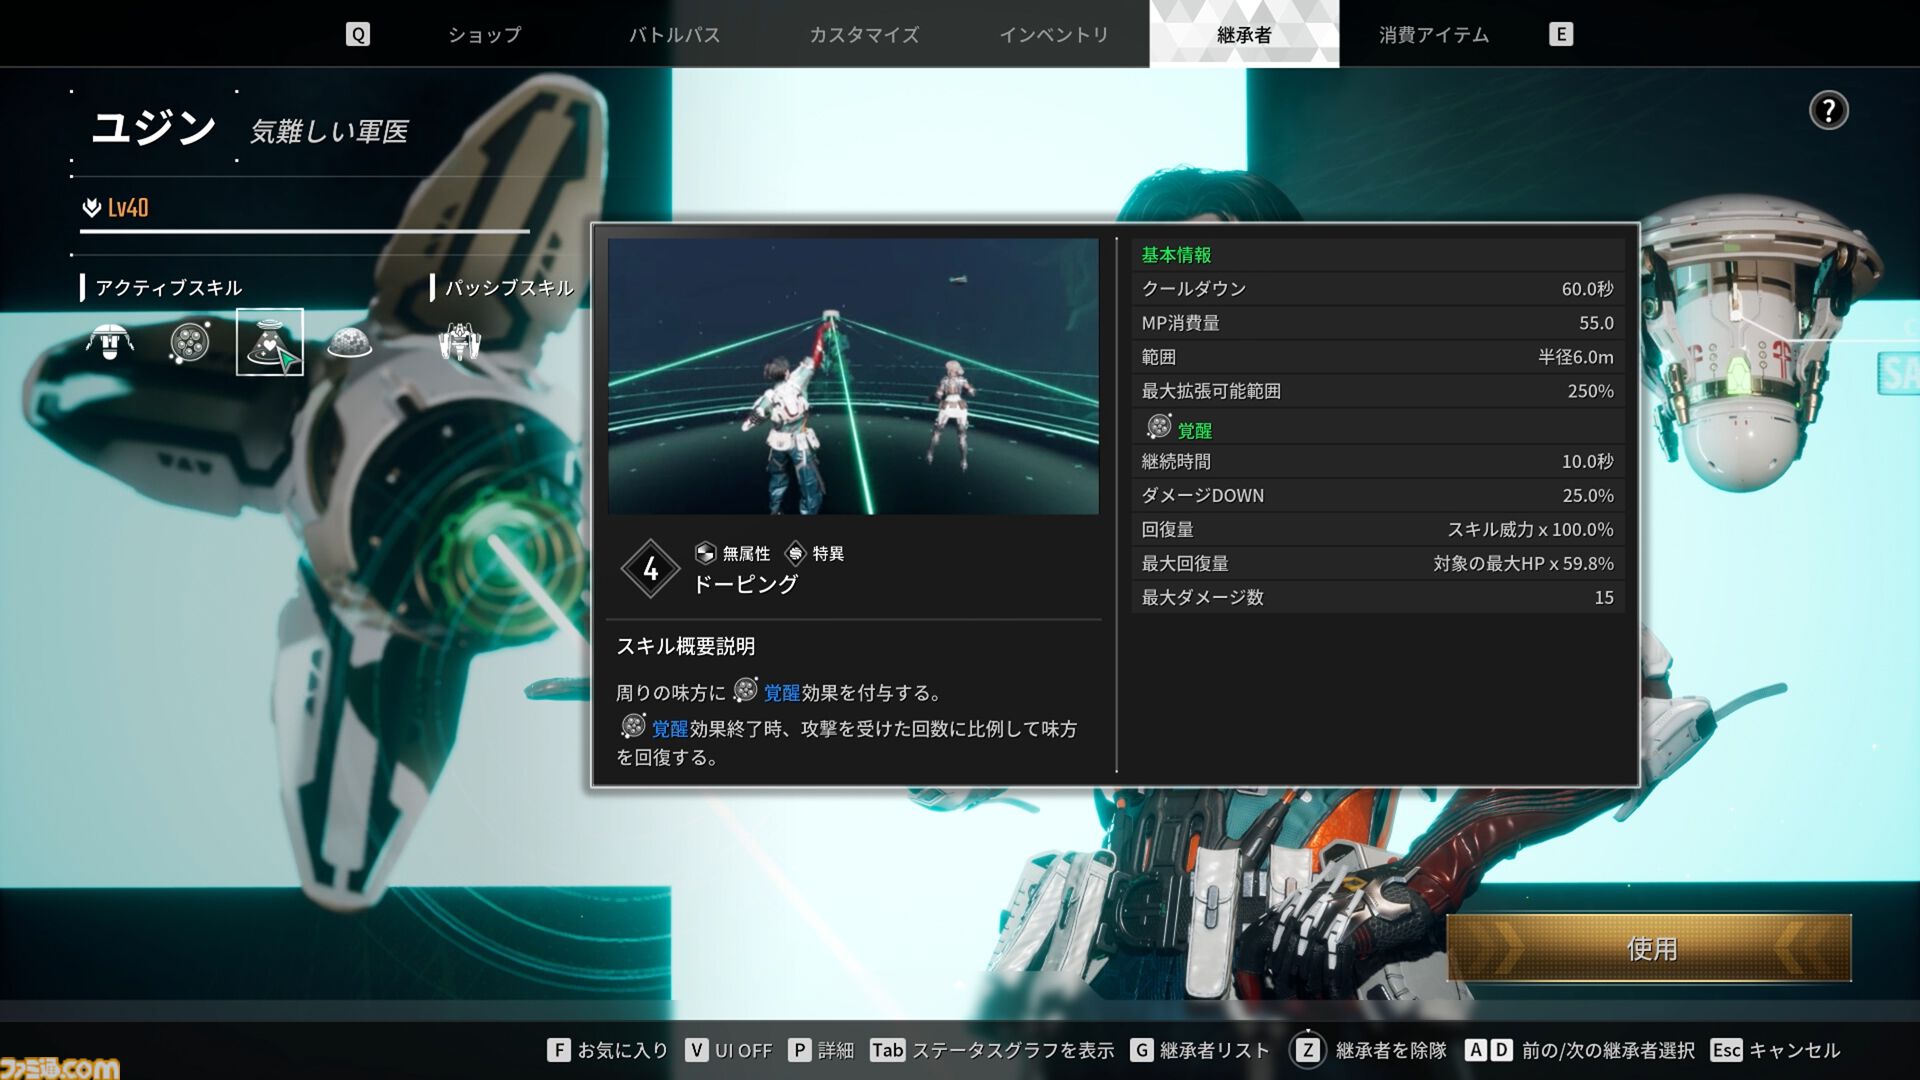1920x1080 pixels.
Task: Click the パッシブスキル heading
Action: point(509,288)
